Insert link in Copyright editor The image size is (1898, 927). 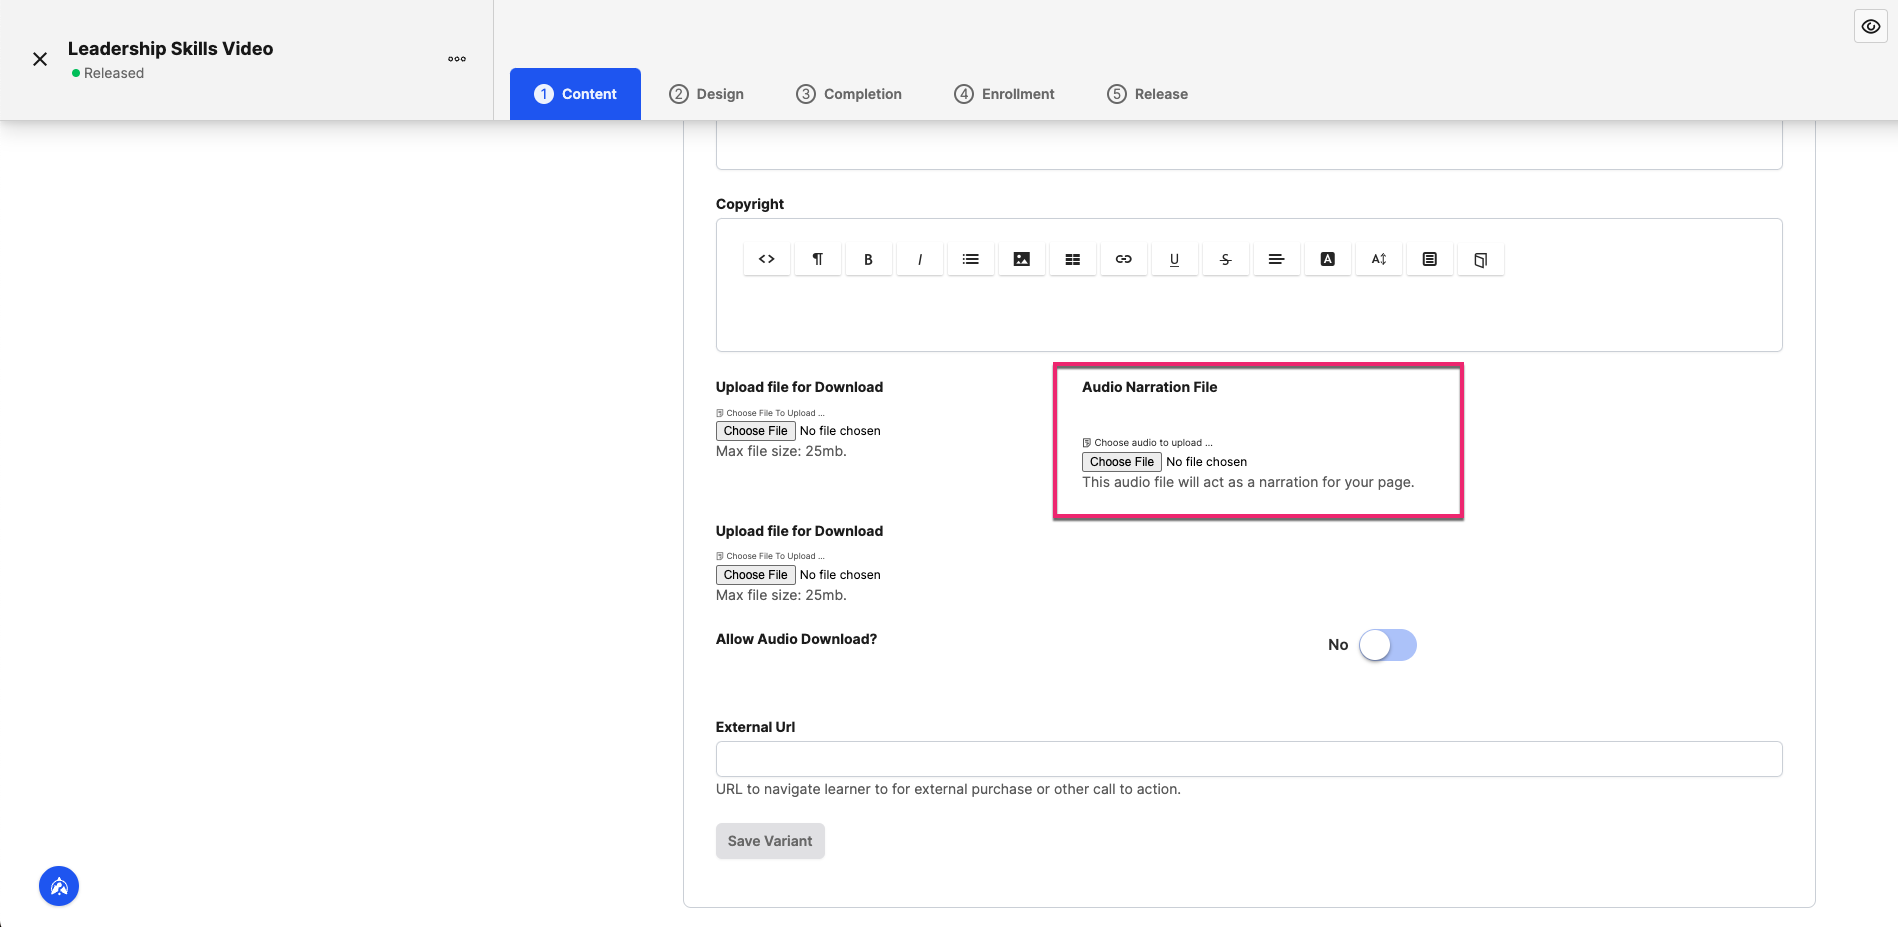point(1124,259)
